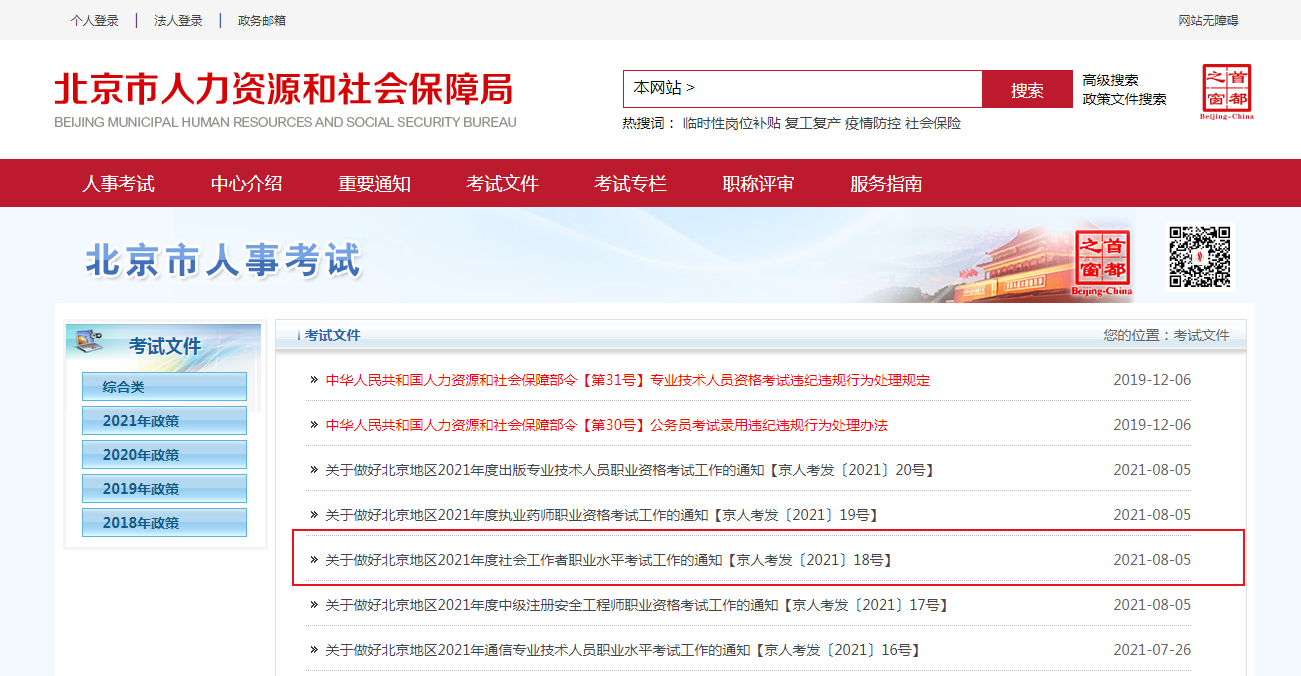This screenshot has width=1301, height=676.
Task: Open the 执业药师 19号 notice
Action: pyautogui.click(x=602, y=515)
